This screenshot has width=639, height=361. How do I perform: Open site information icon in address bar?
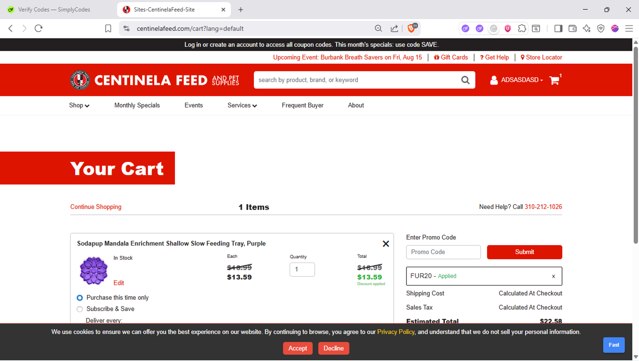(x=127, y=29)
